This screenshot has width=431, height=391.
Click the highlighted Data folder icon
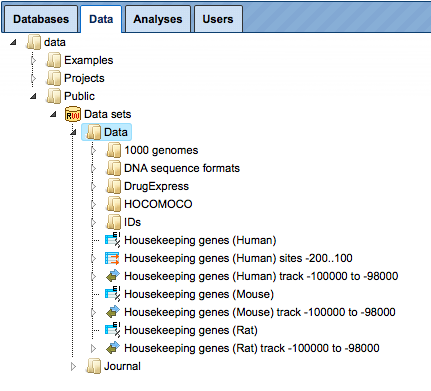tap(93, 132)
